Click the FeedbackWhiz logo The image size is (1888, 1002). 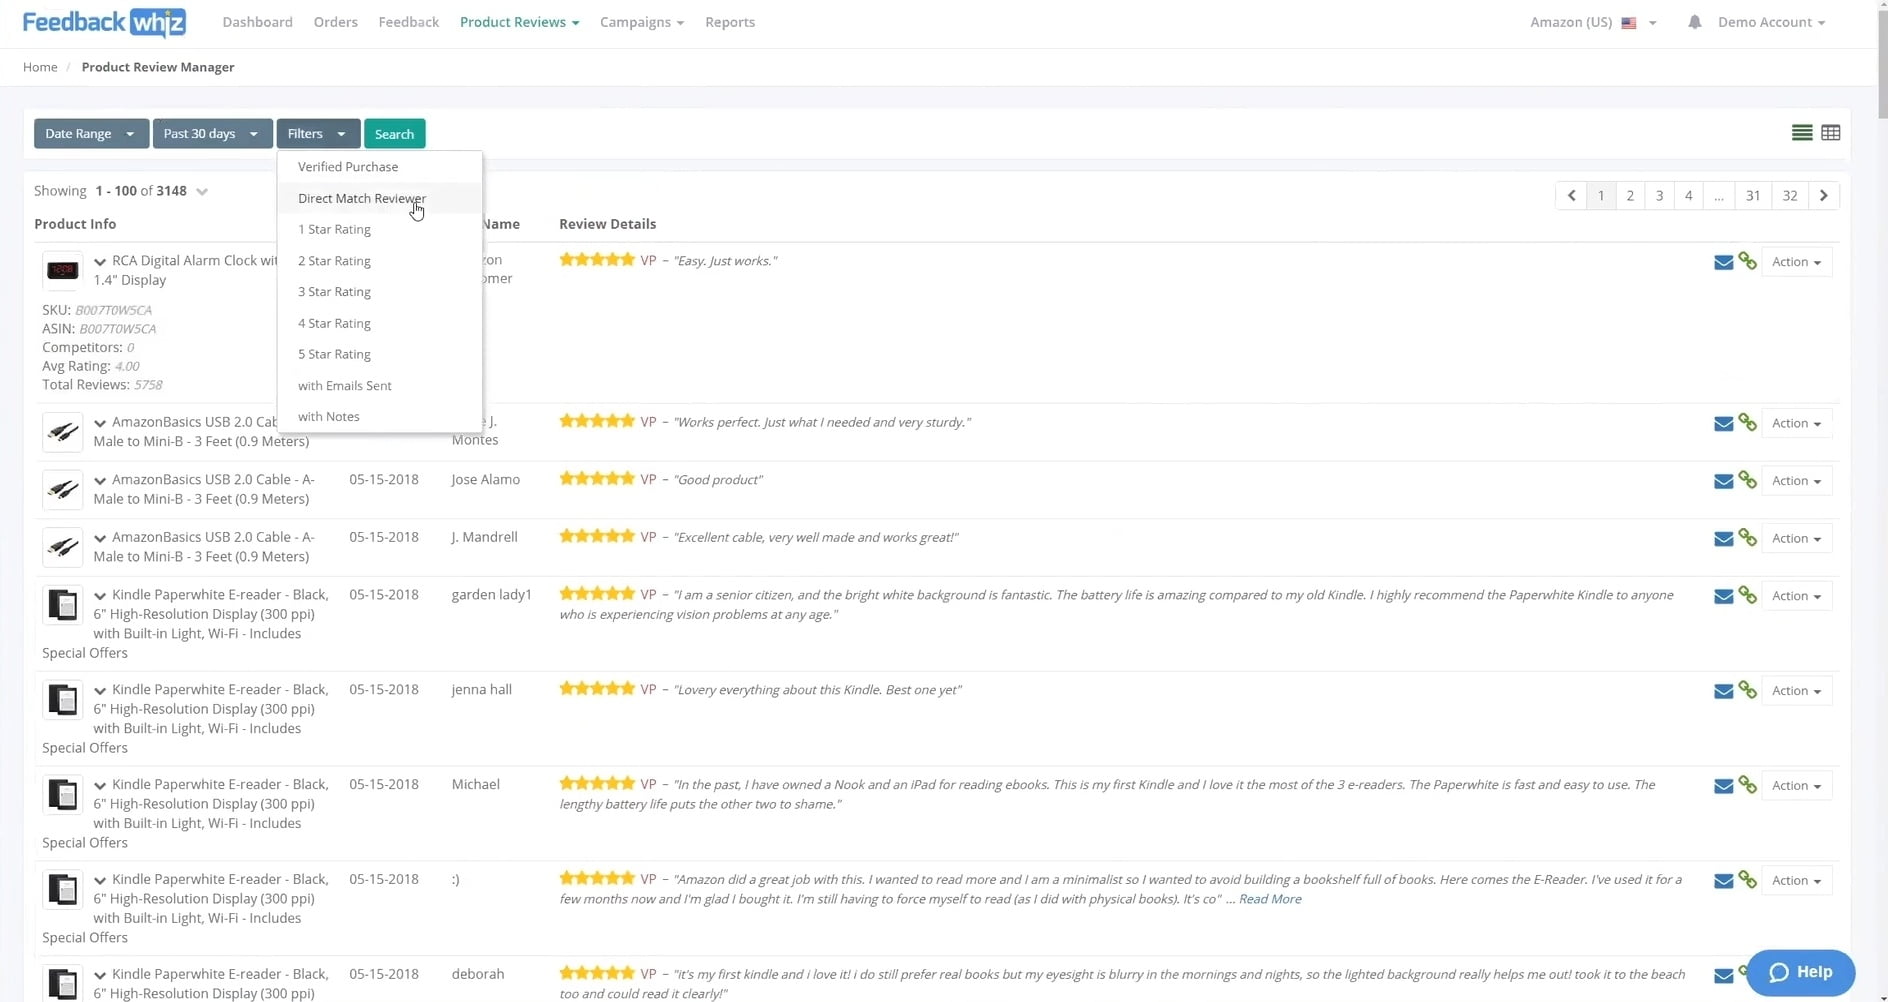[x=104, y=22]
